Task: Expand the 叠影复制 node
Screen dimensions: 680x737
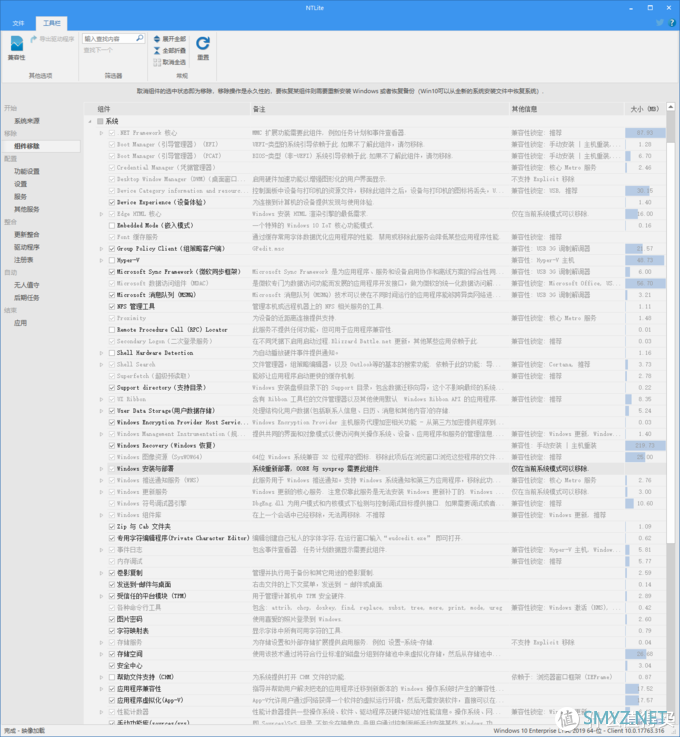Action: point(101,573)
